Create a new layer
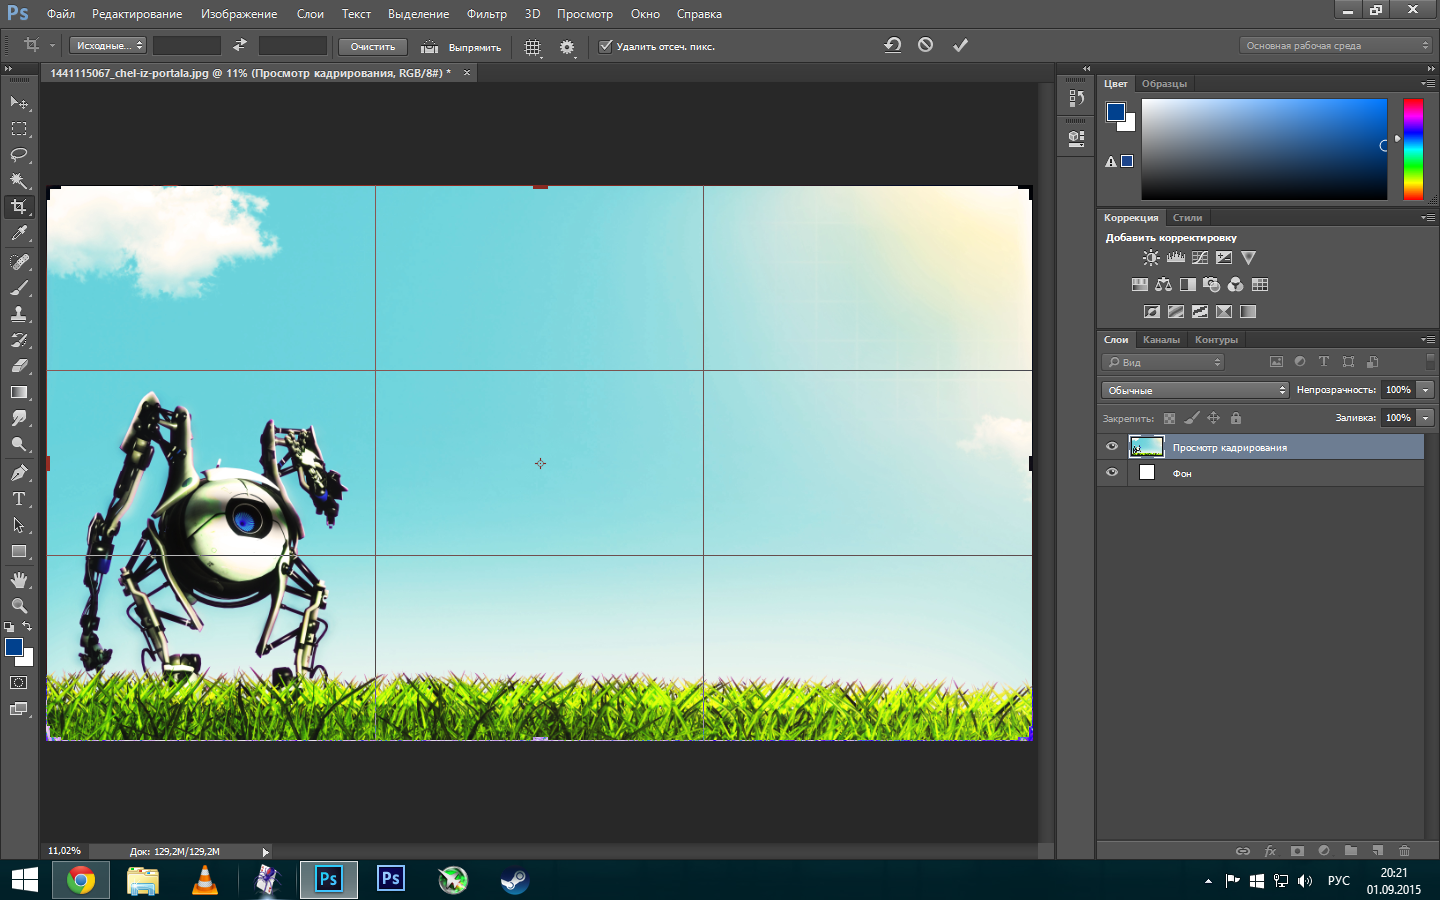The width and height of the screenshot is (1440, 900). click(x=1377, y=851)
